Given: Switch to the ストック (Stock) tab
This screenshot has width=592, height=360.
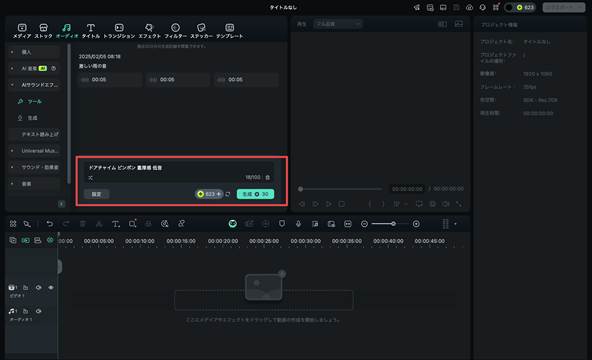Looking at the screenshot, I should coord(43,31).
